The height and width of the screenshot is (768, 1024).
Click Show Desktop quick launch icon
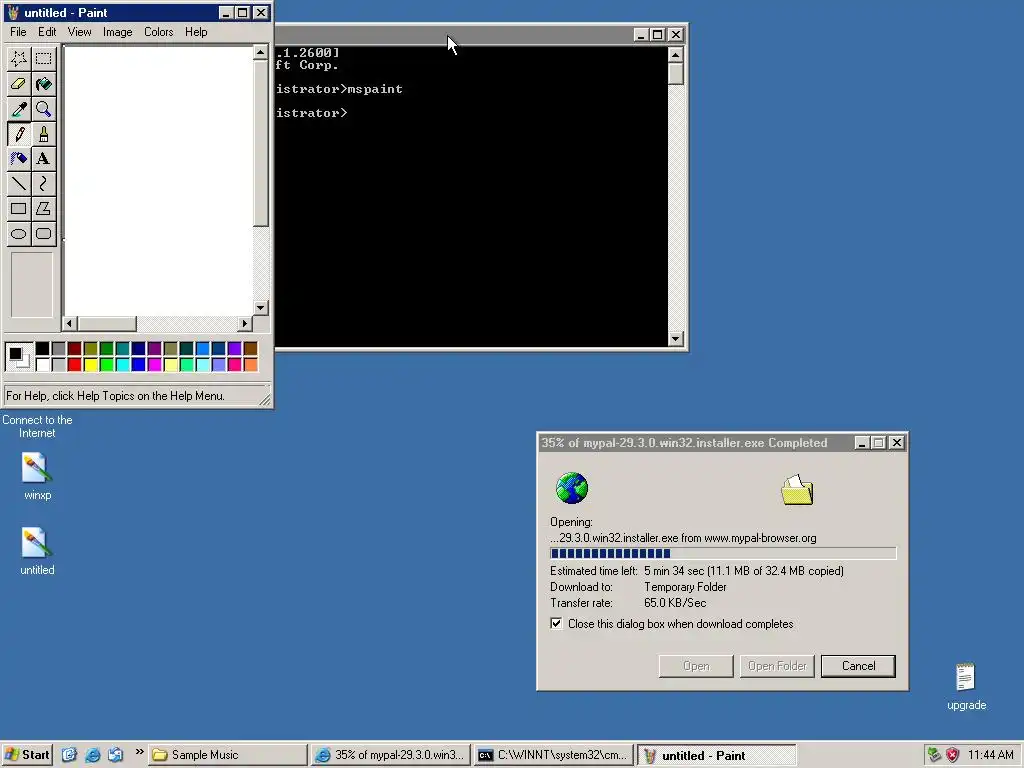point(70,755)
